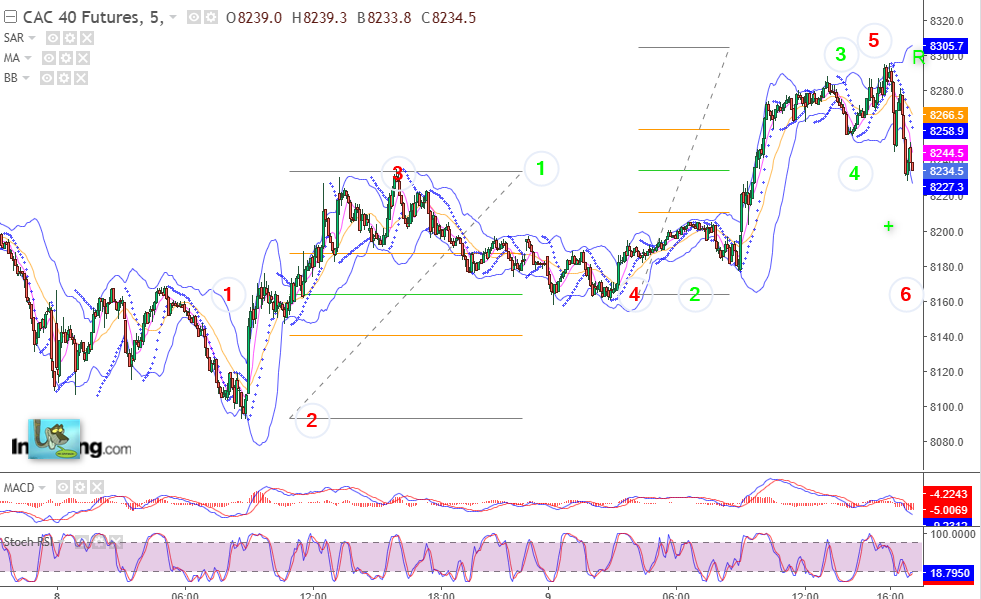Open MA indicator settings gear
The image size is (981, 599).
(66, 58)
